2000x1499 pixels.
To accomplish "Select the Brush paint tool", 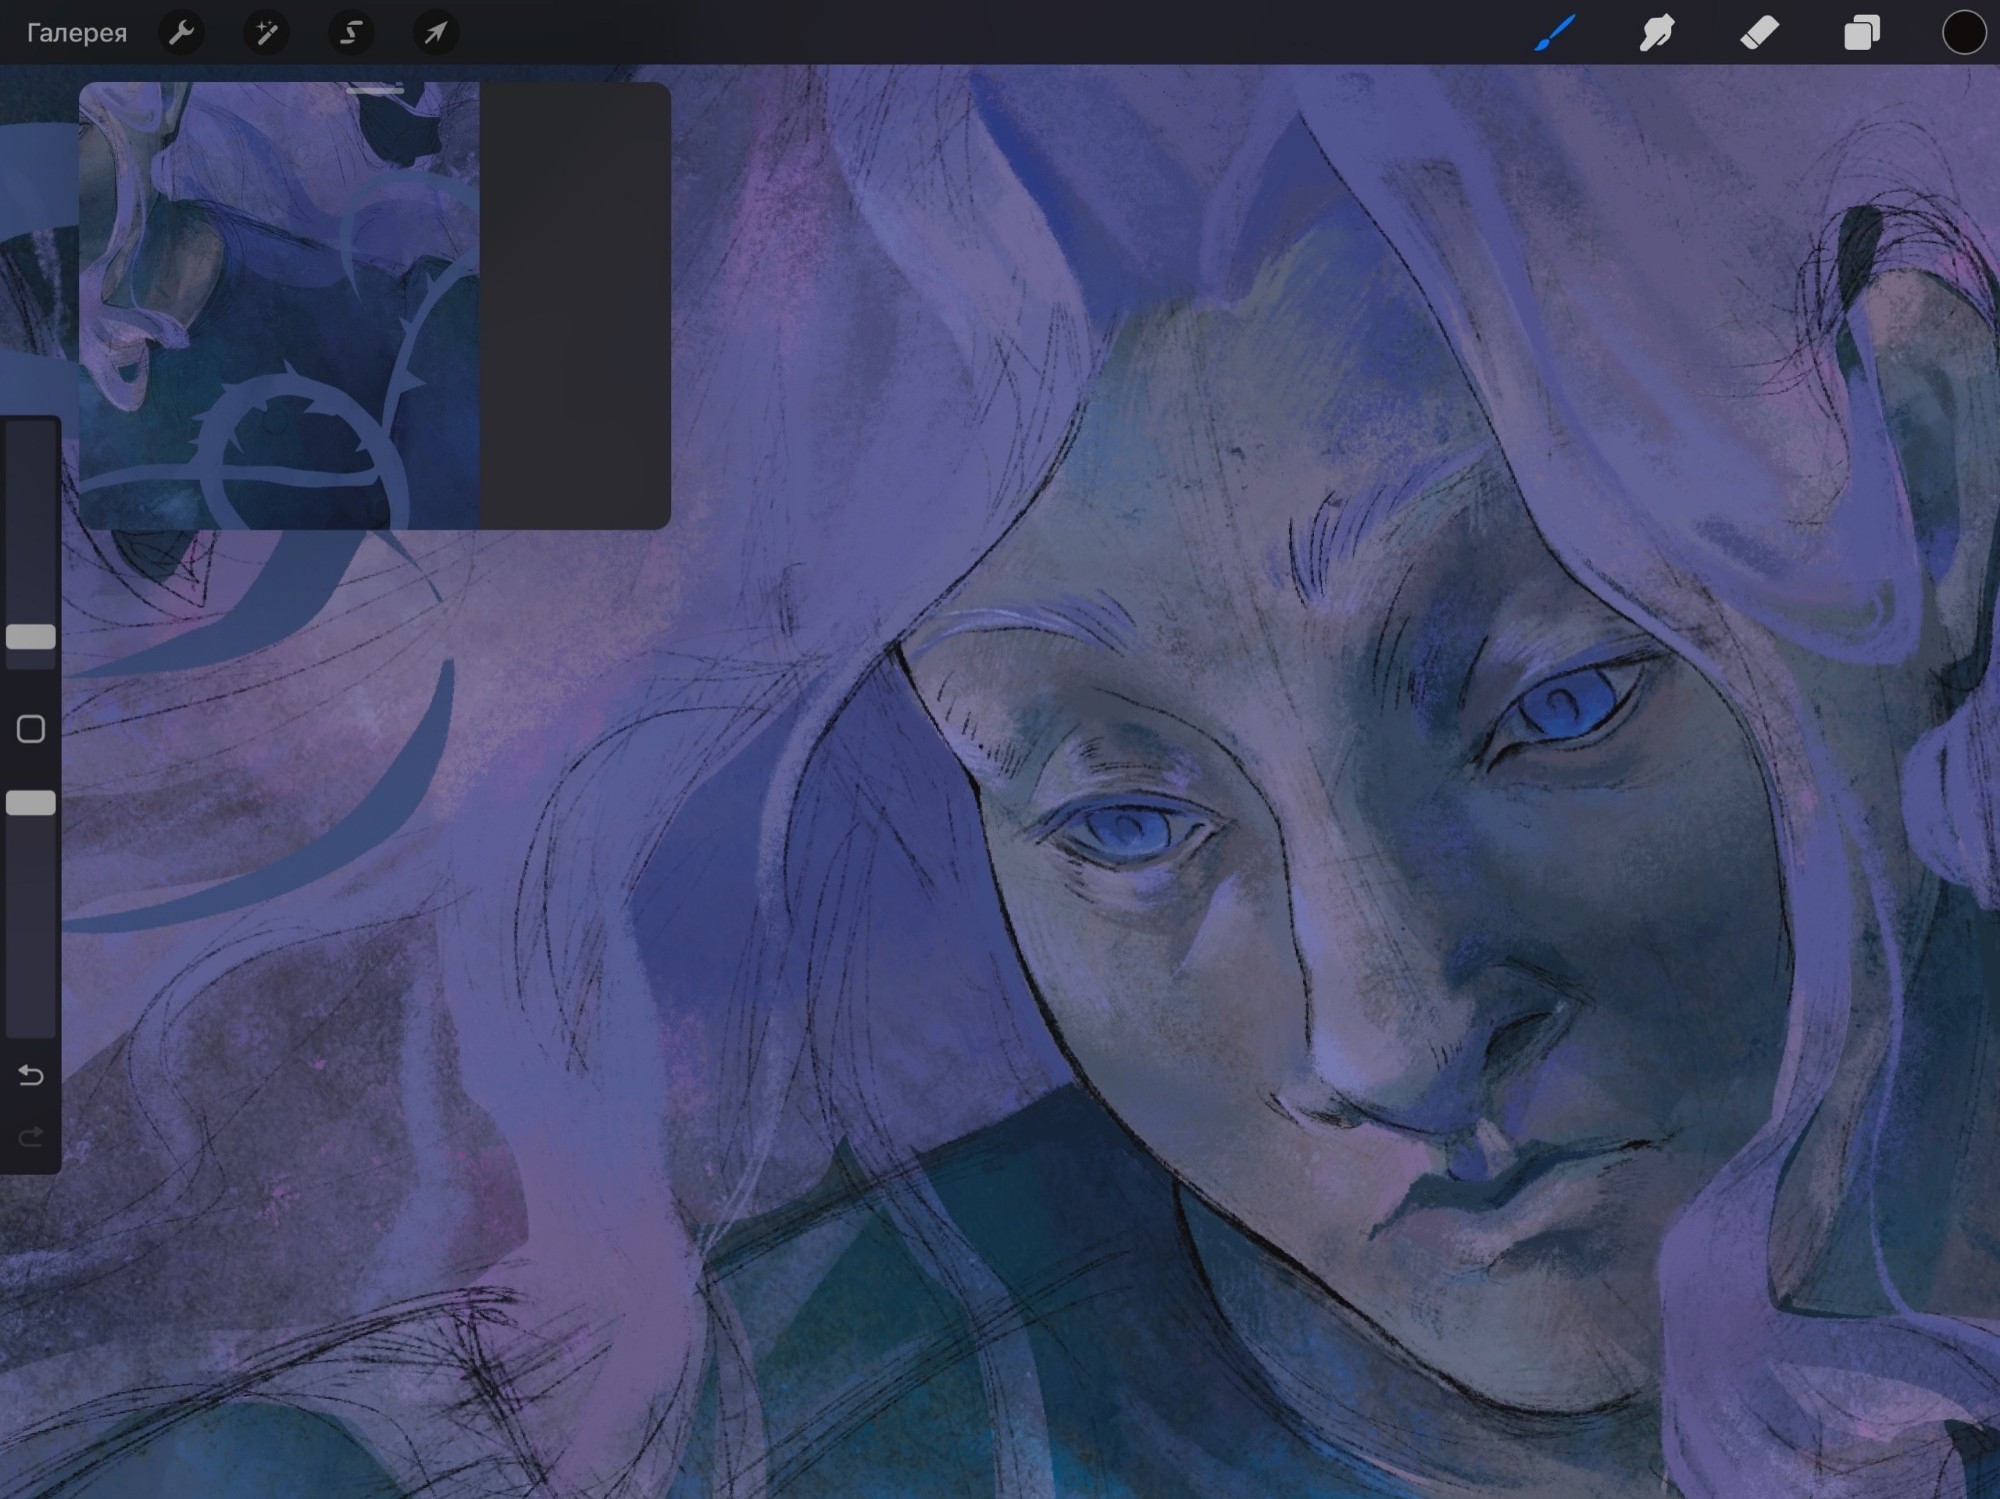I will (1555, 32).
